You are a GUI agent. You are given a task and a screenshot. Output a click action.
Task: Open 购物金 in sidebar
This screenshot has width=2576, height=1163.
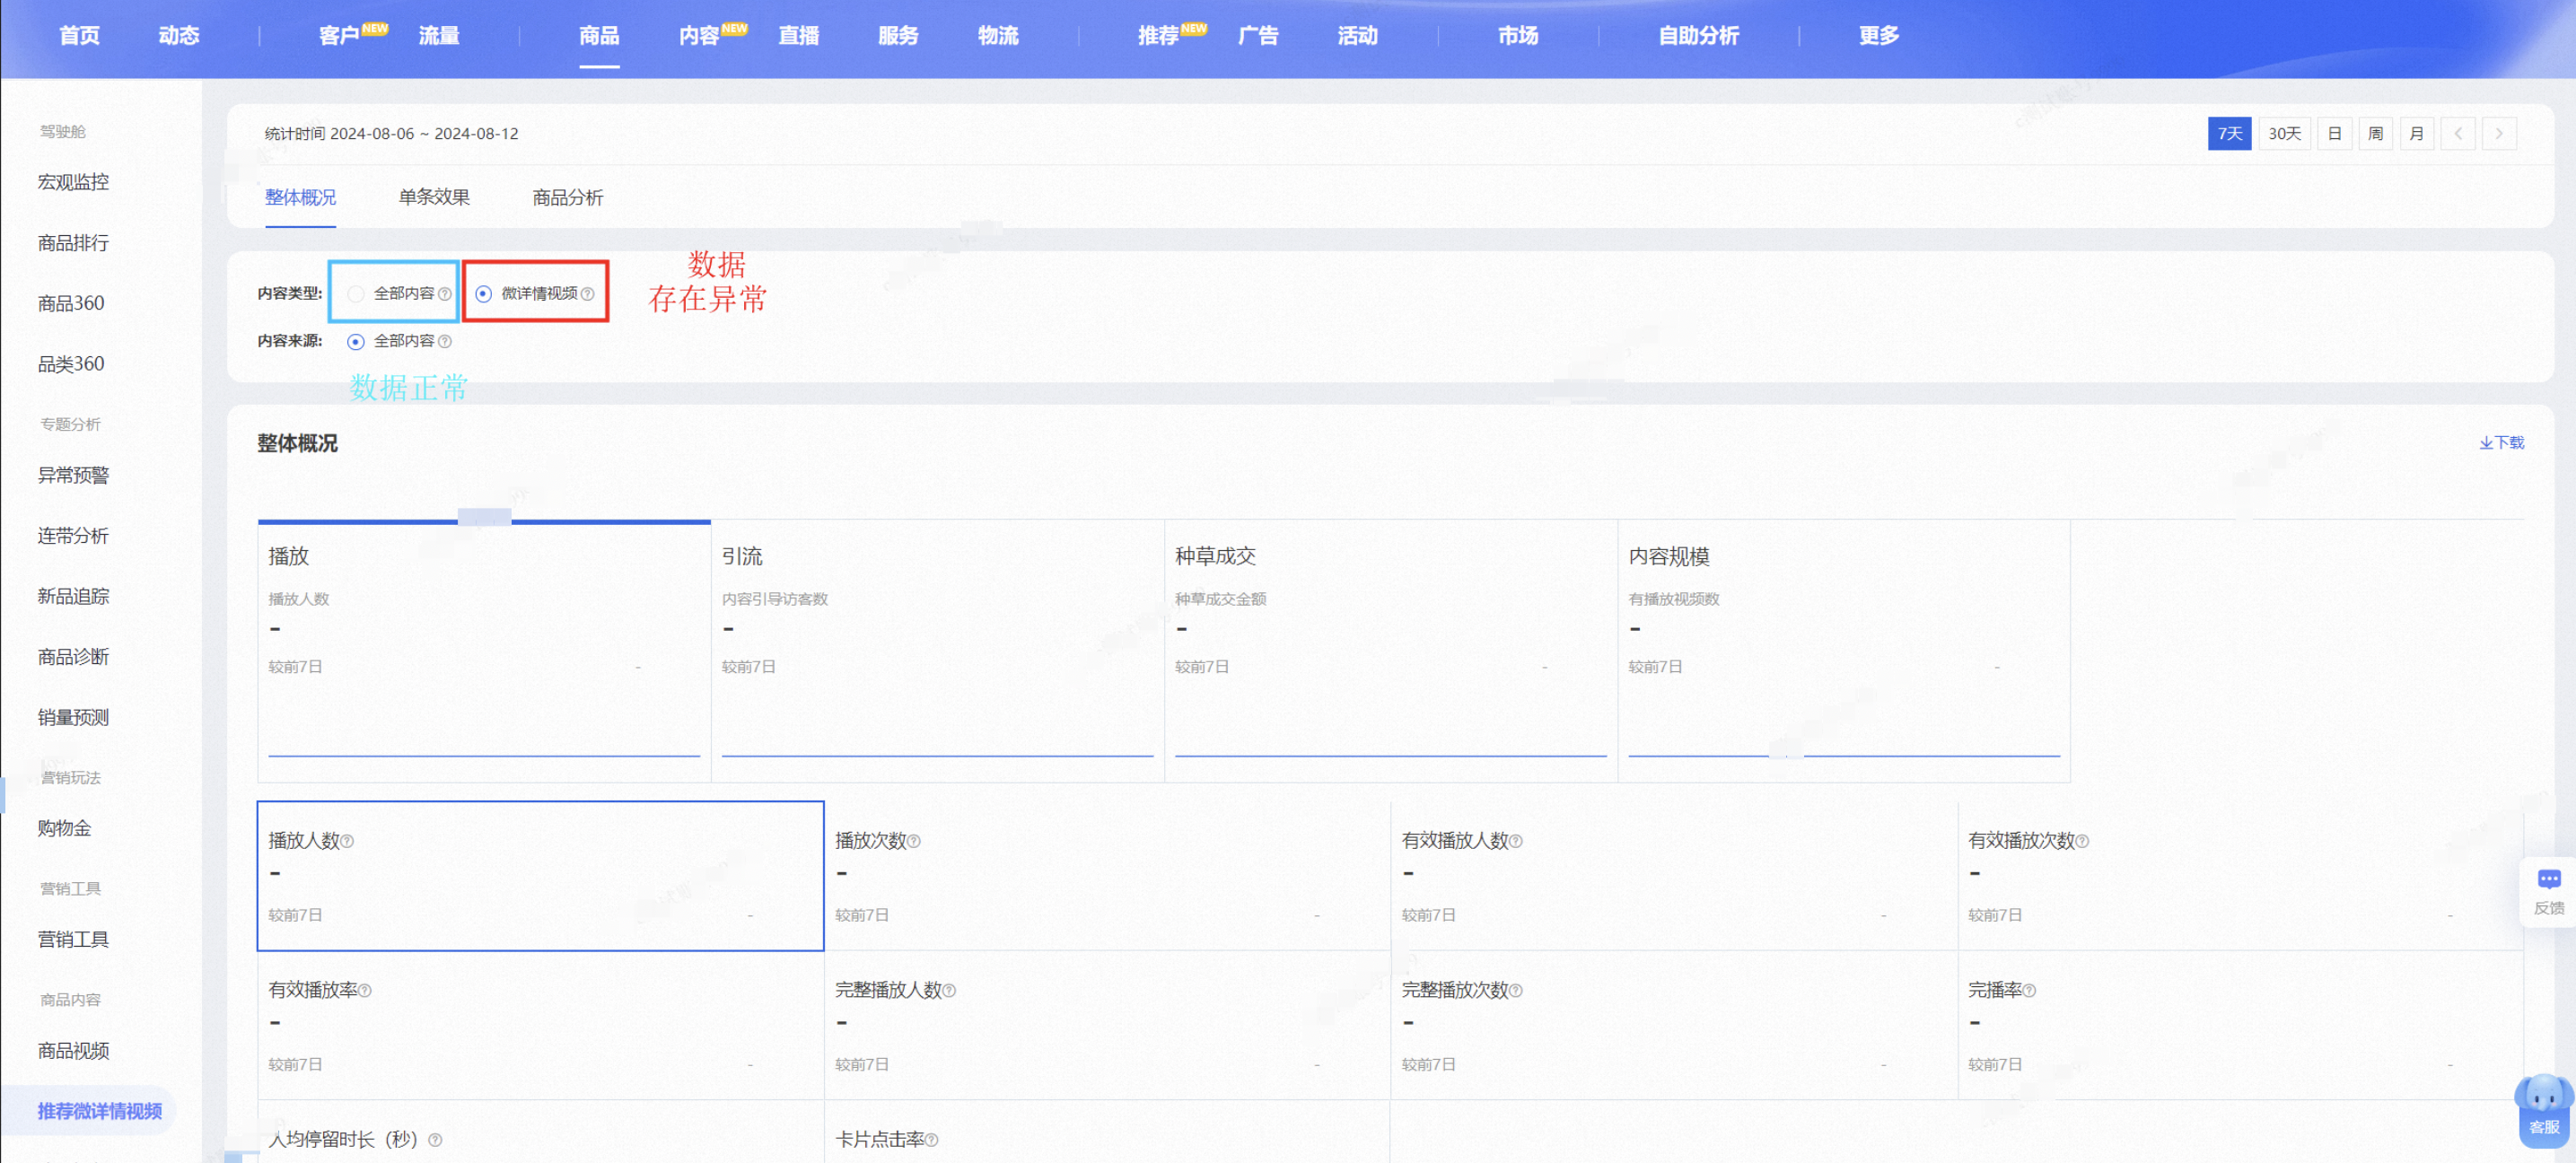[64, 828]
